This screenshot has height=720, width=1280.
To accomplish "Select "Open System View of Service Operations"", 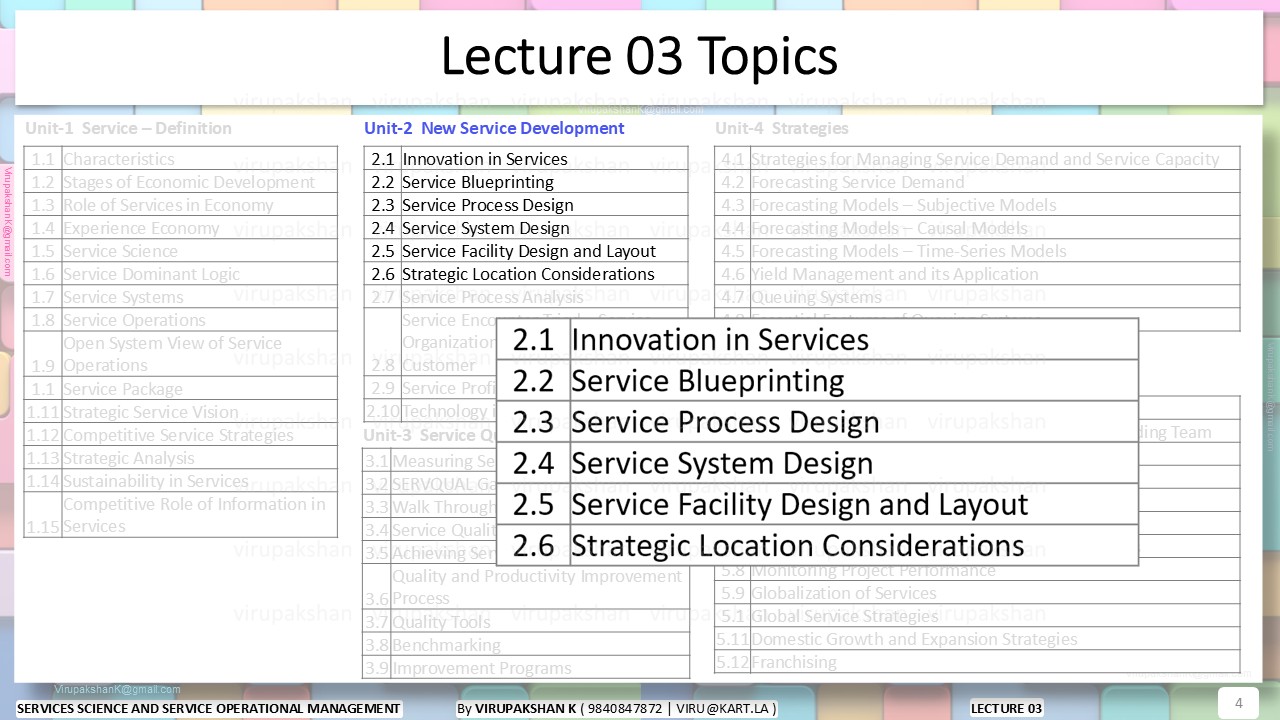I will (181, 354).
